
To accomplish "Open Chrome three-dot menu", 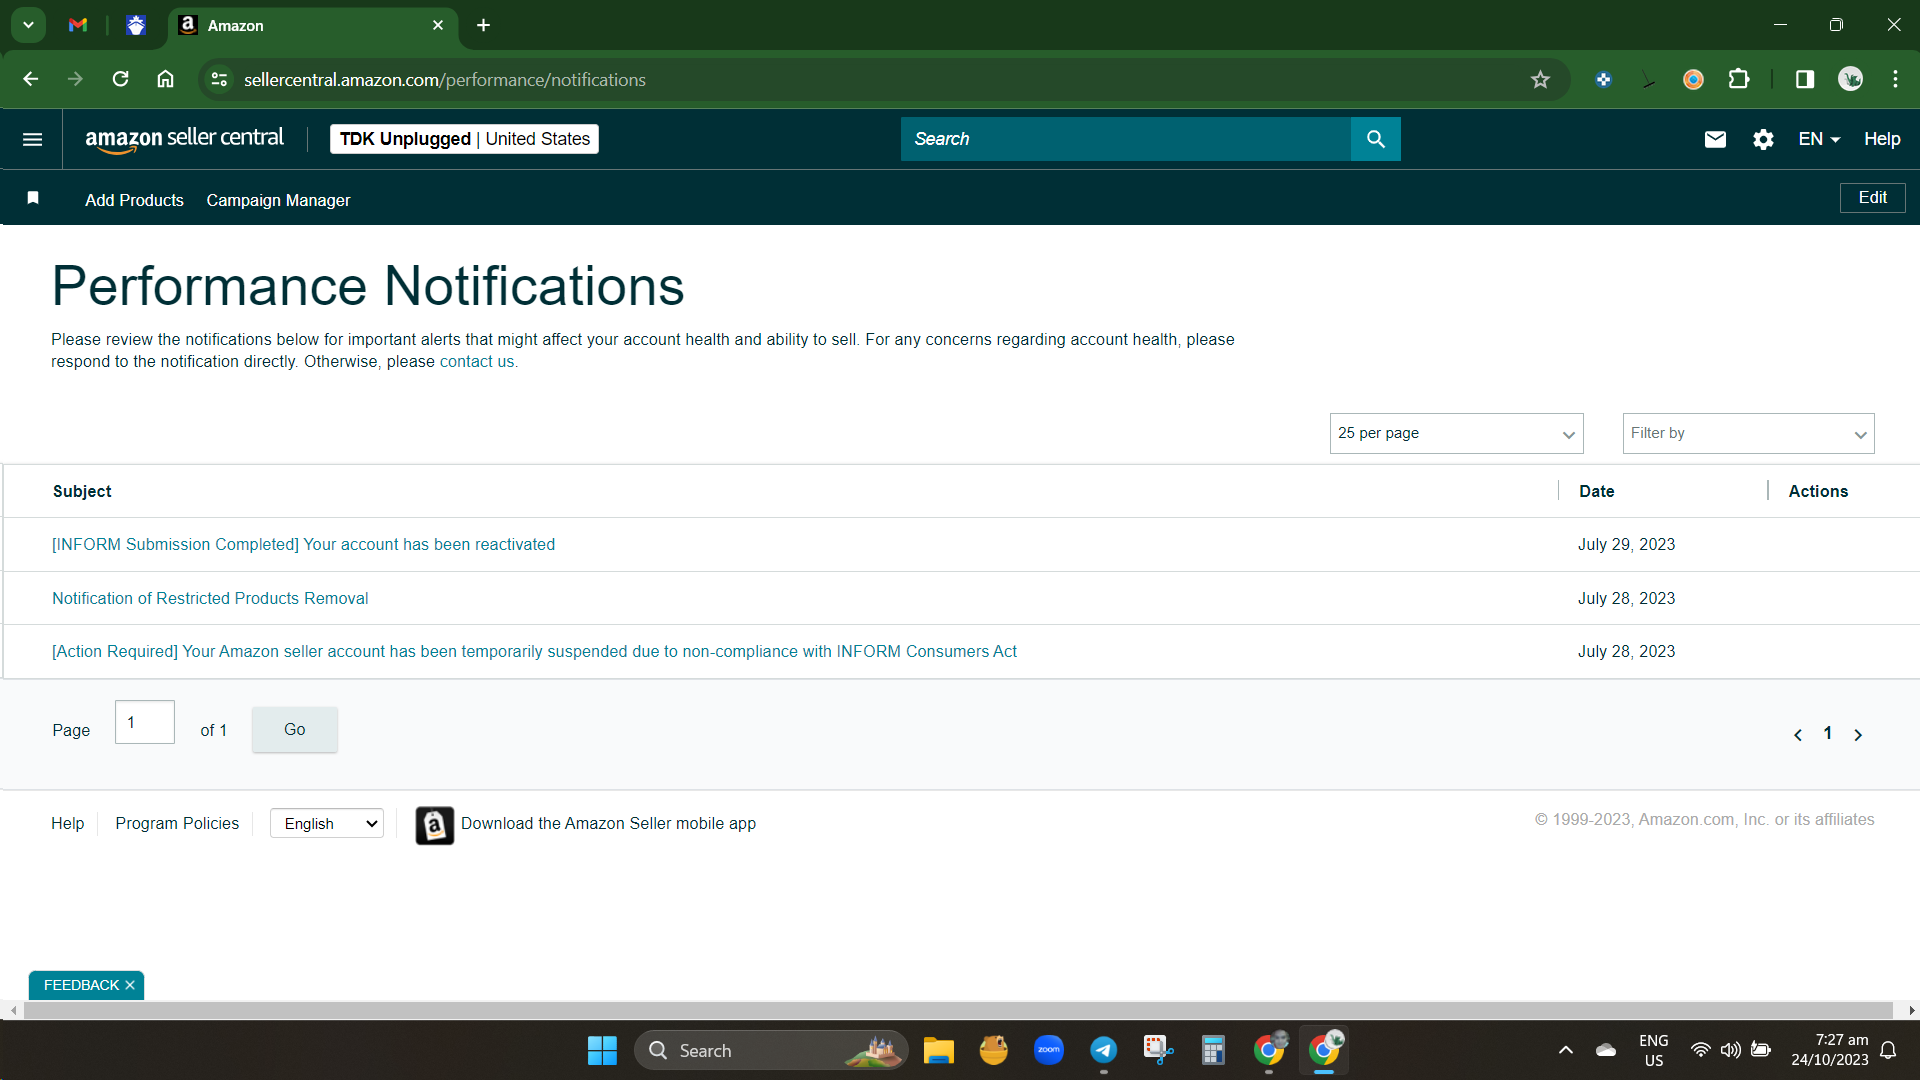I will (1895, 79).
